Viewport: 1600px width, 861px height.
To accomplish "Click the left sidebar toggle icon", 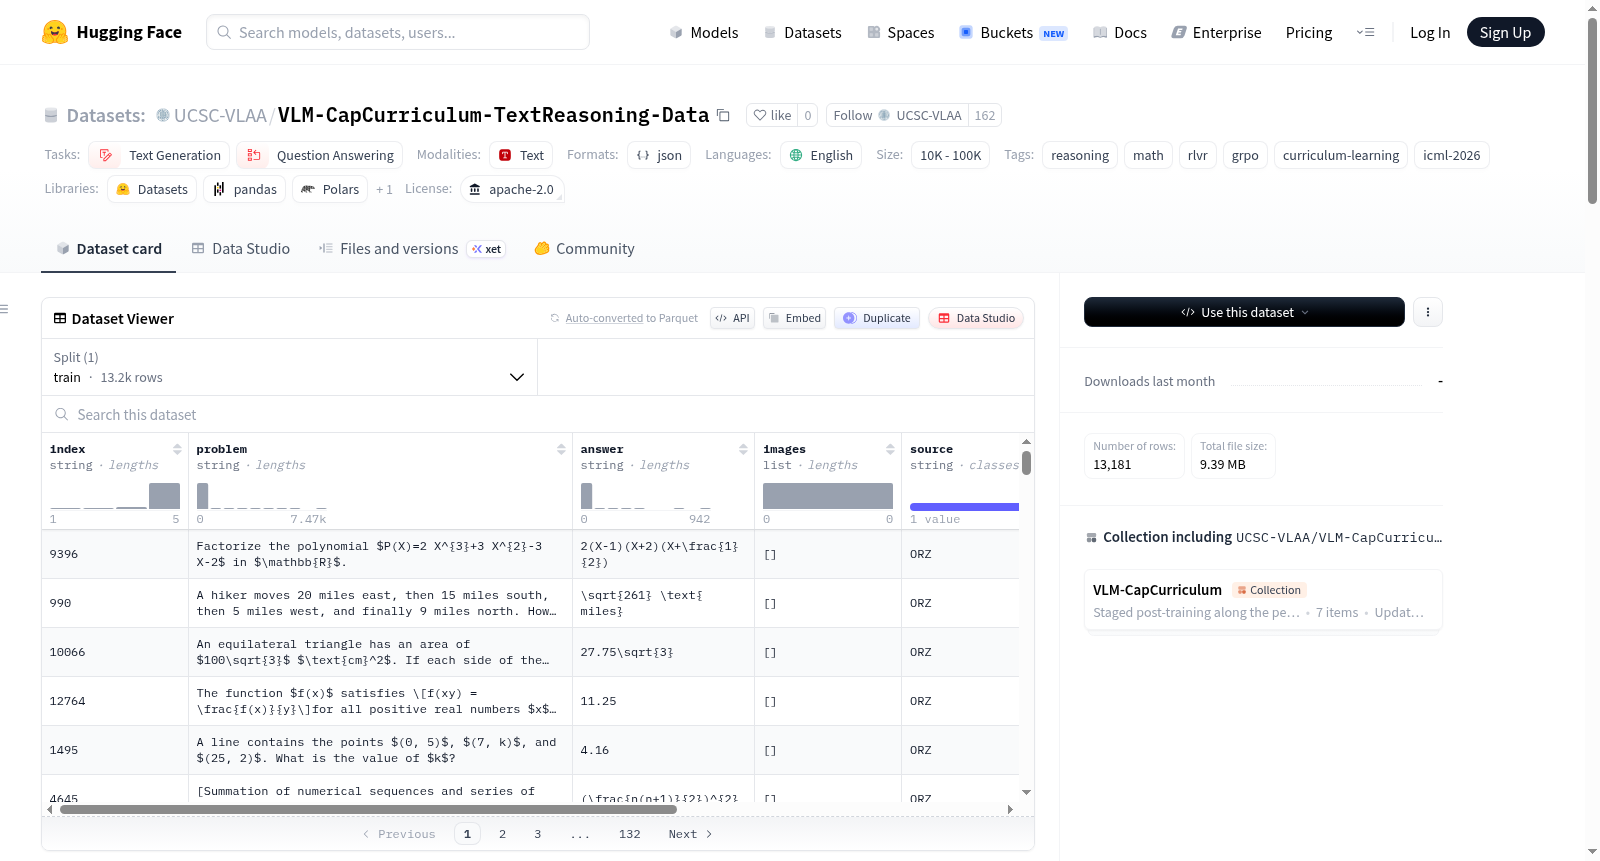I will 5,309.
